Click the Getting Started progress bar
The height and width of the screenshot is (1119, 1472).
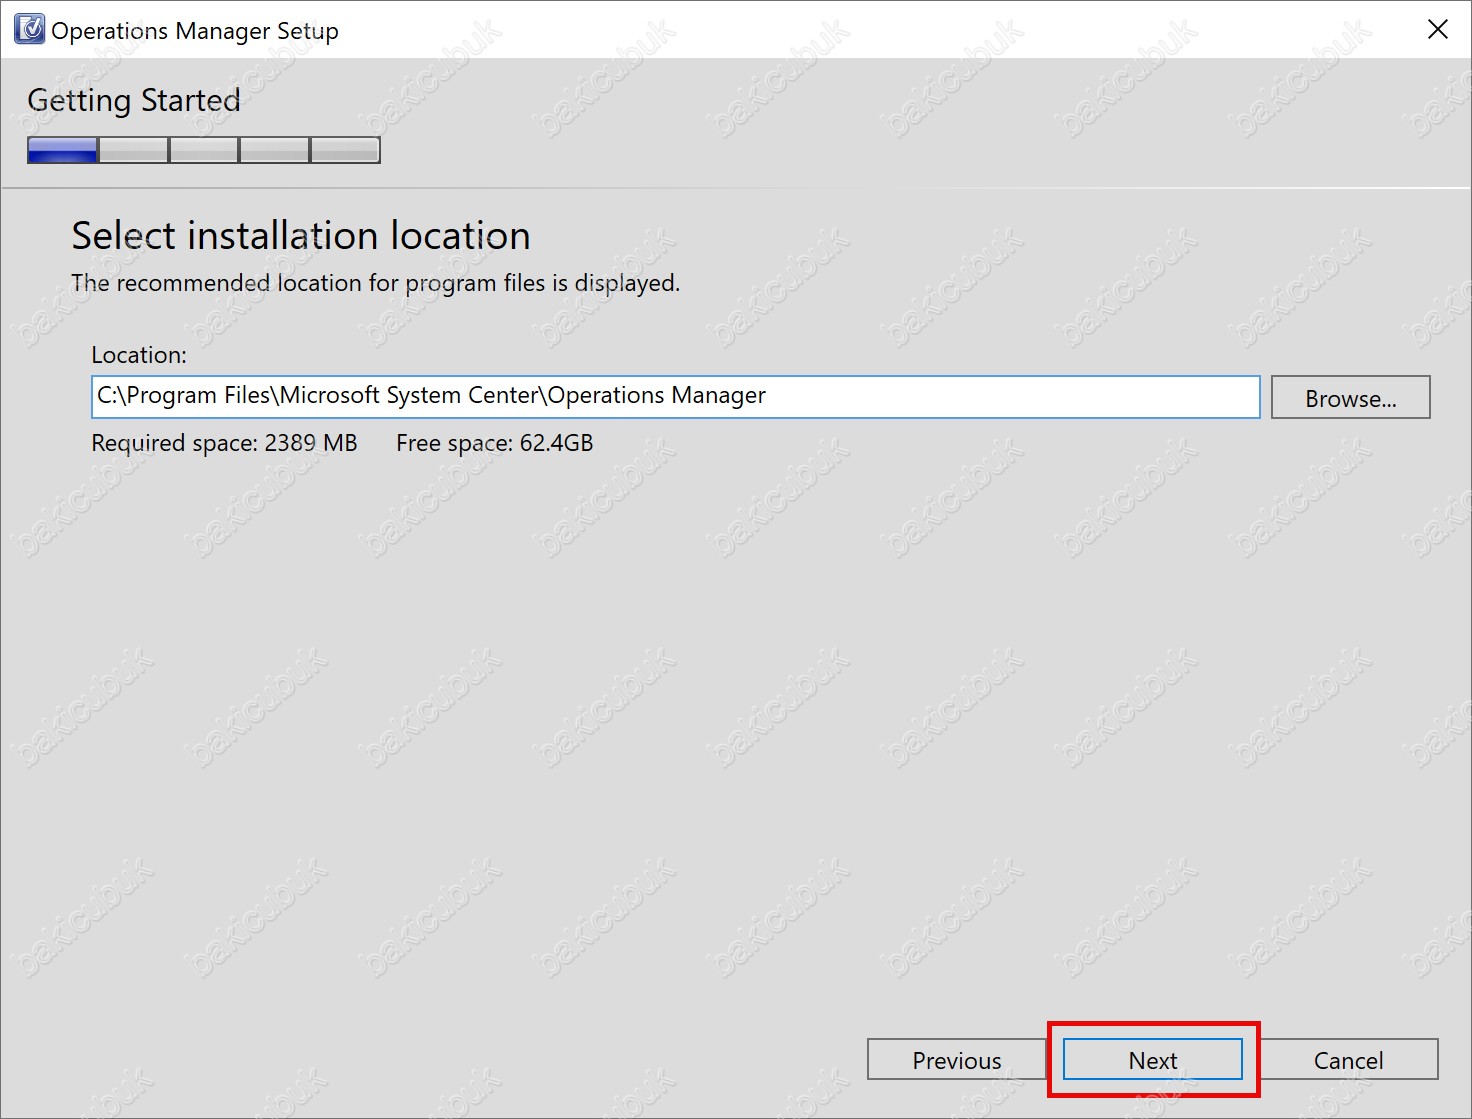pyautogui.click(x=204, y=150)
